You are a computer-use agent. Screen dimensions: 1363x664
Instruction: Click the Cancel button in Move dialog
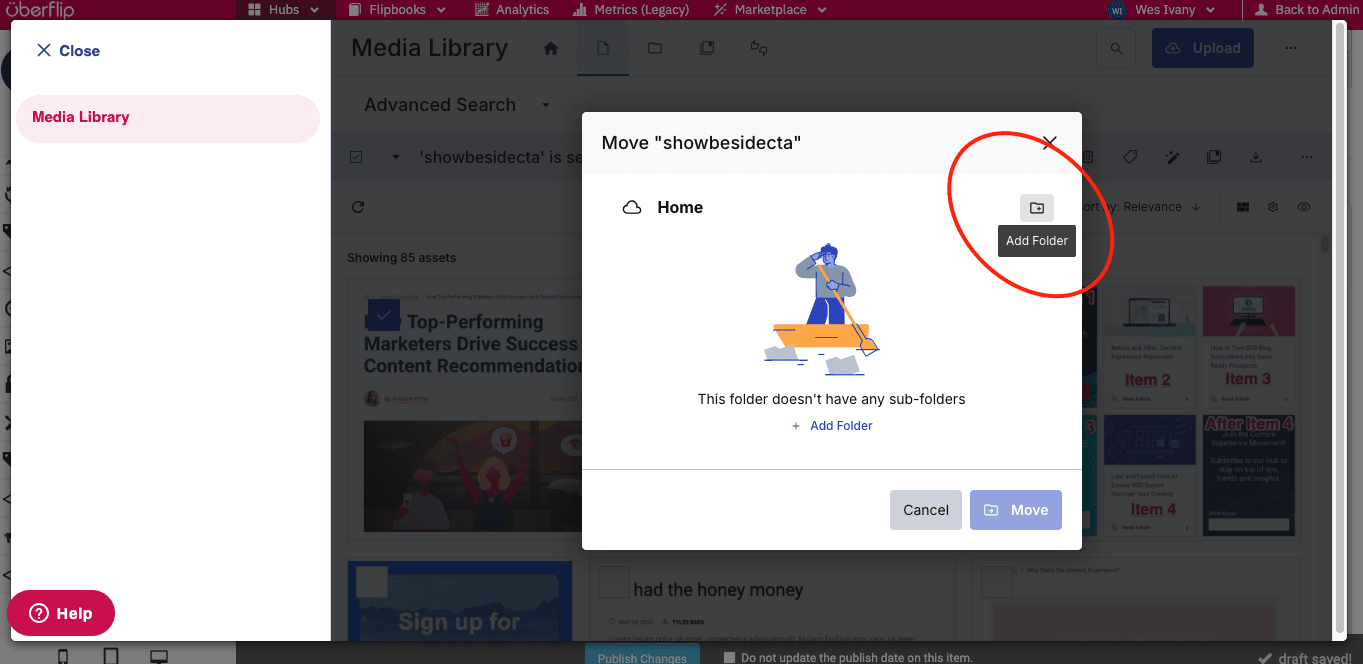tap(926, 510)
